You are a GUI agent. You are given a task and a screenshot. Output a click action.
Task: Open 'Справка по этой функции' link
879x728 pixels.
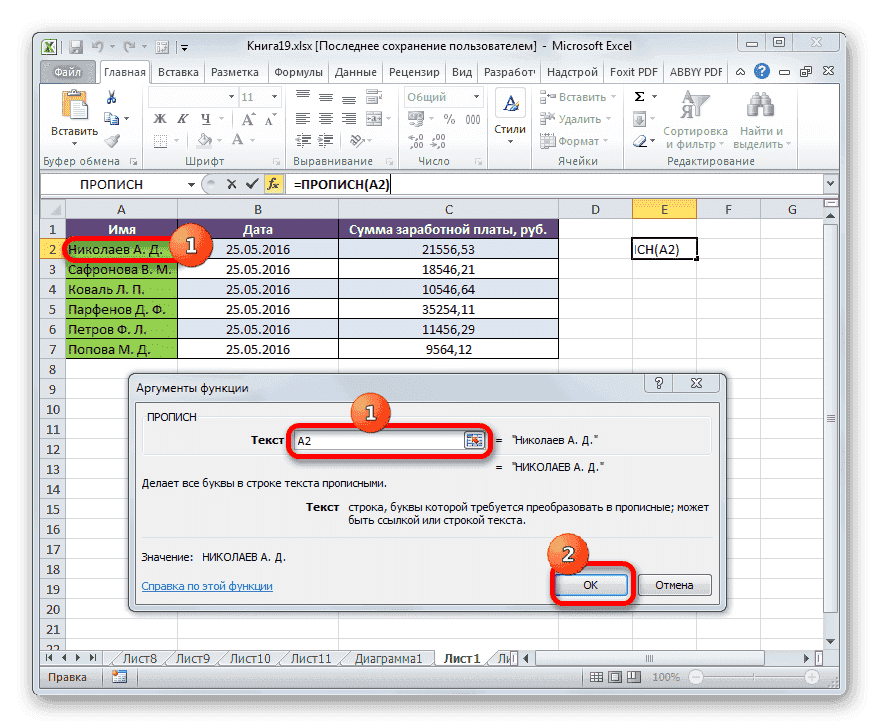(x=207, y=587)
